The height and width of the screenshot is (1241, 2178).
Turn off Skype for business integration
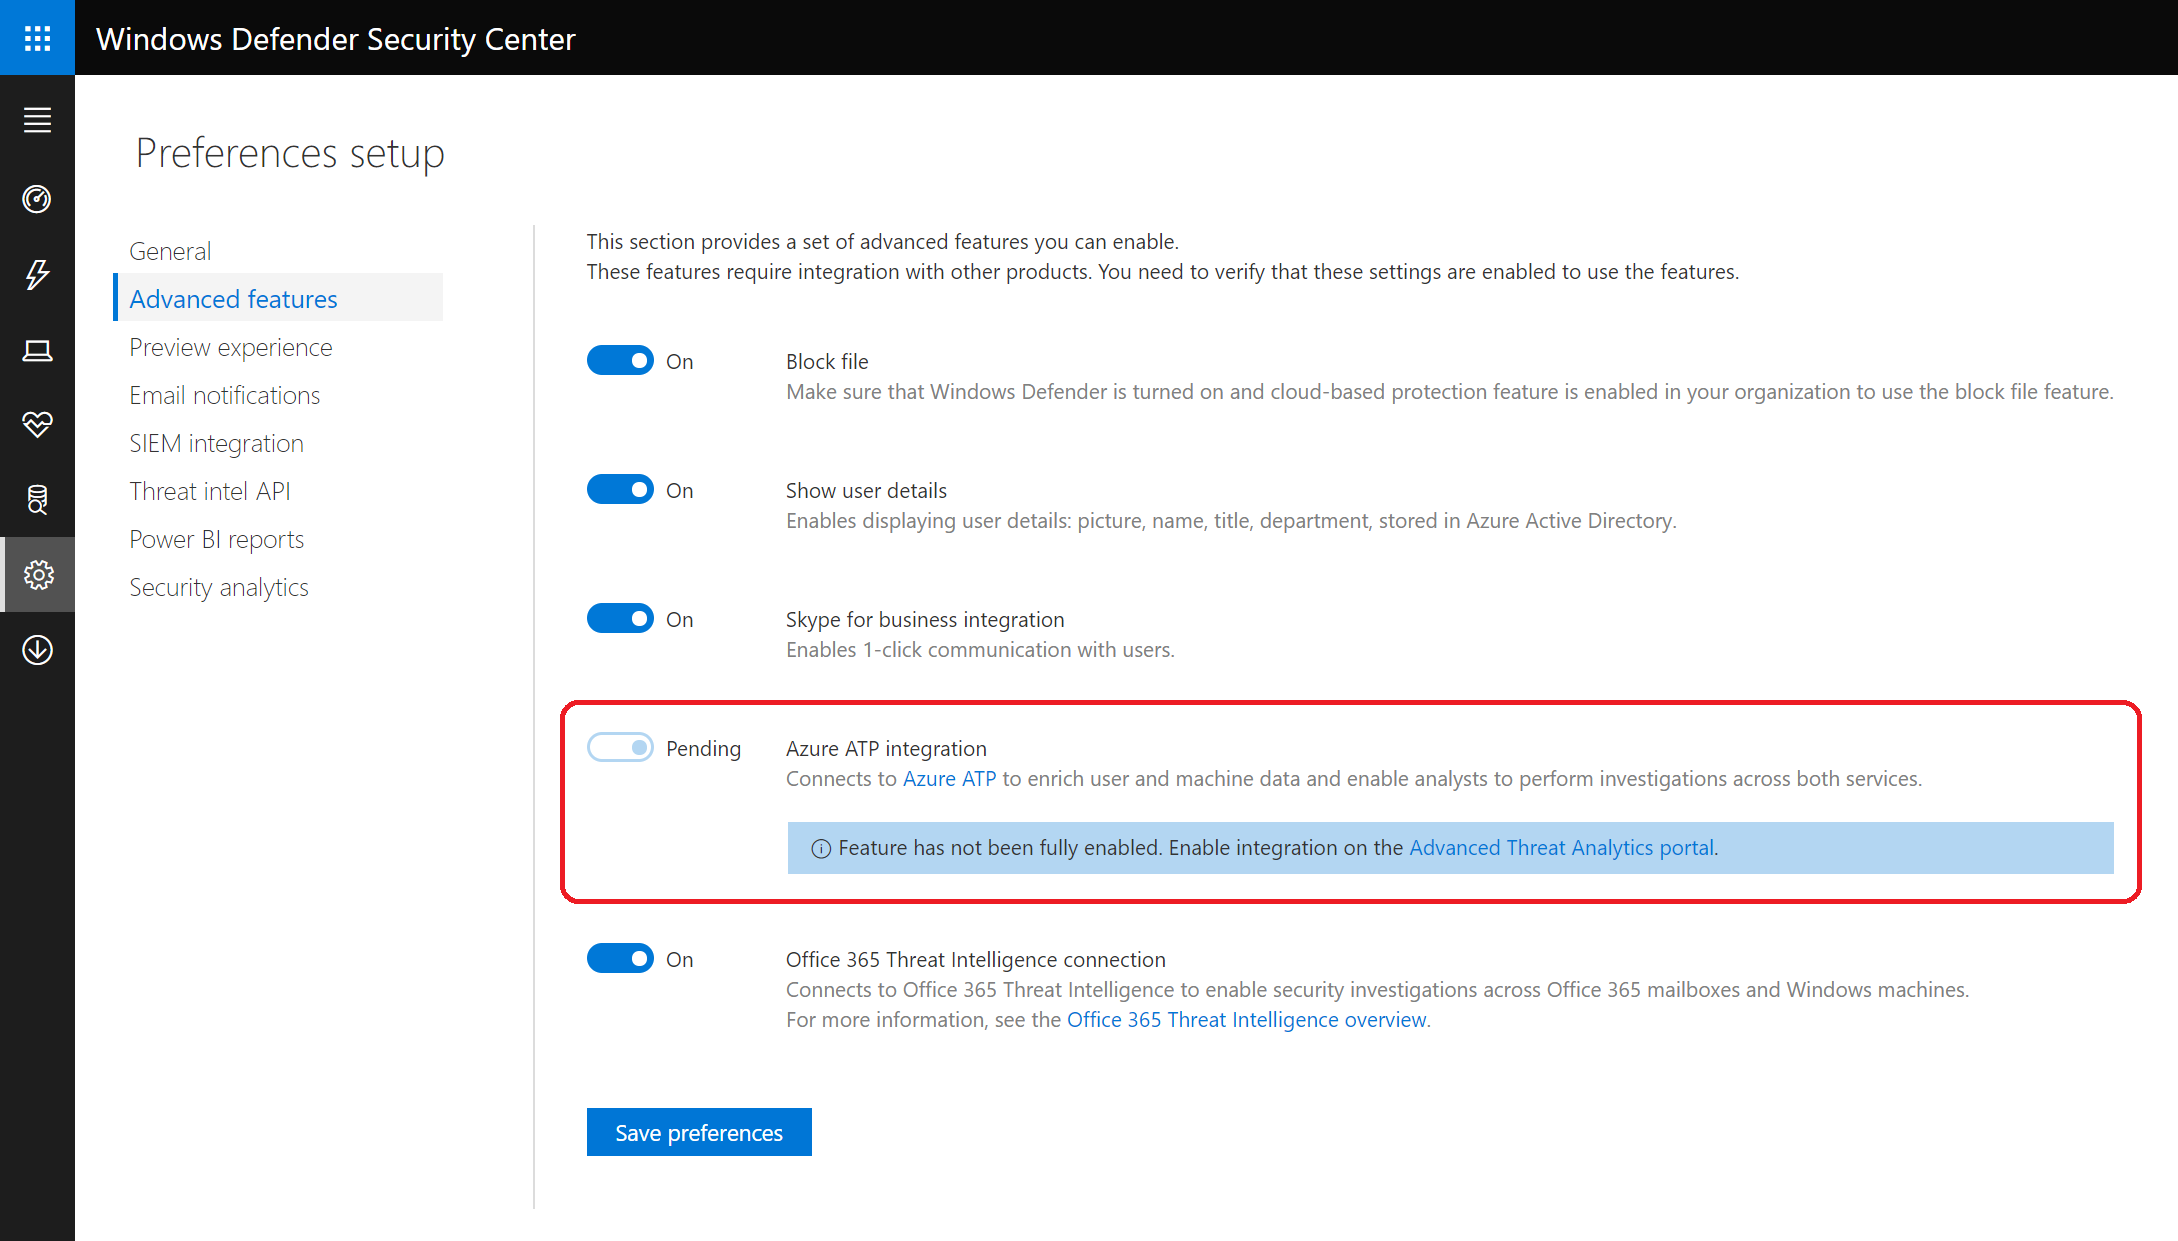coord(620,619)
